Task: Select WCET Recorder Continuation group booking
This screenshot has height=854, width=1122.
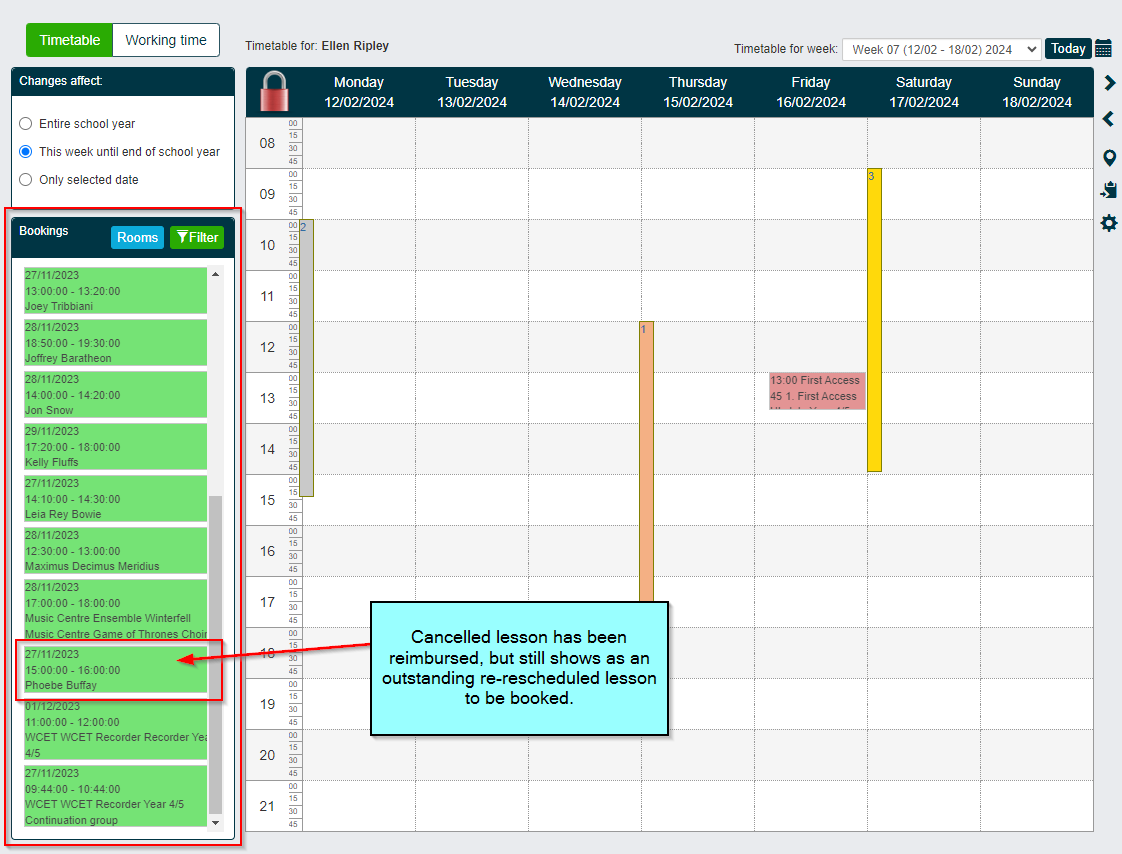Action: click(x=115, y=796)
